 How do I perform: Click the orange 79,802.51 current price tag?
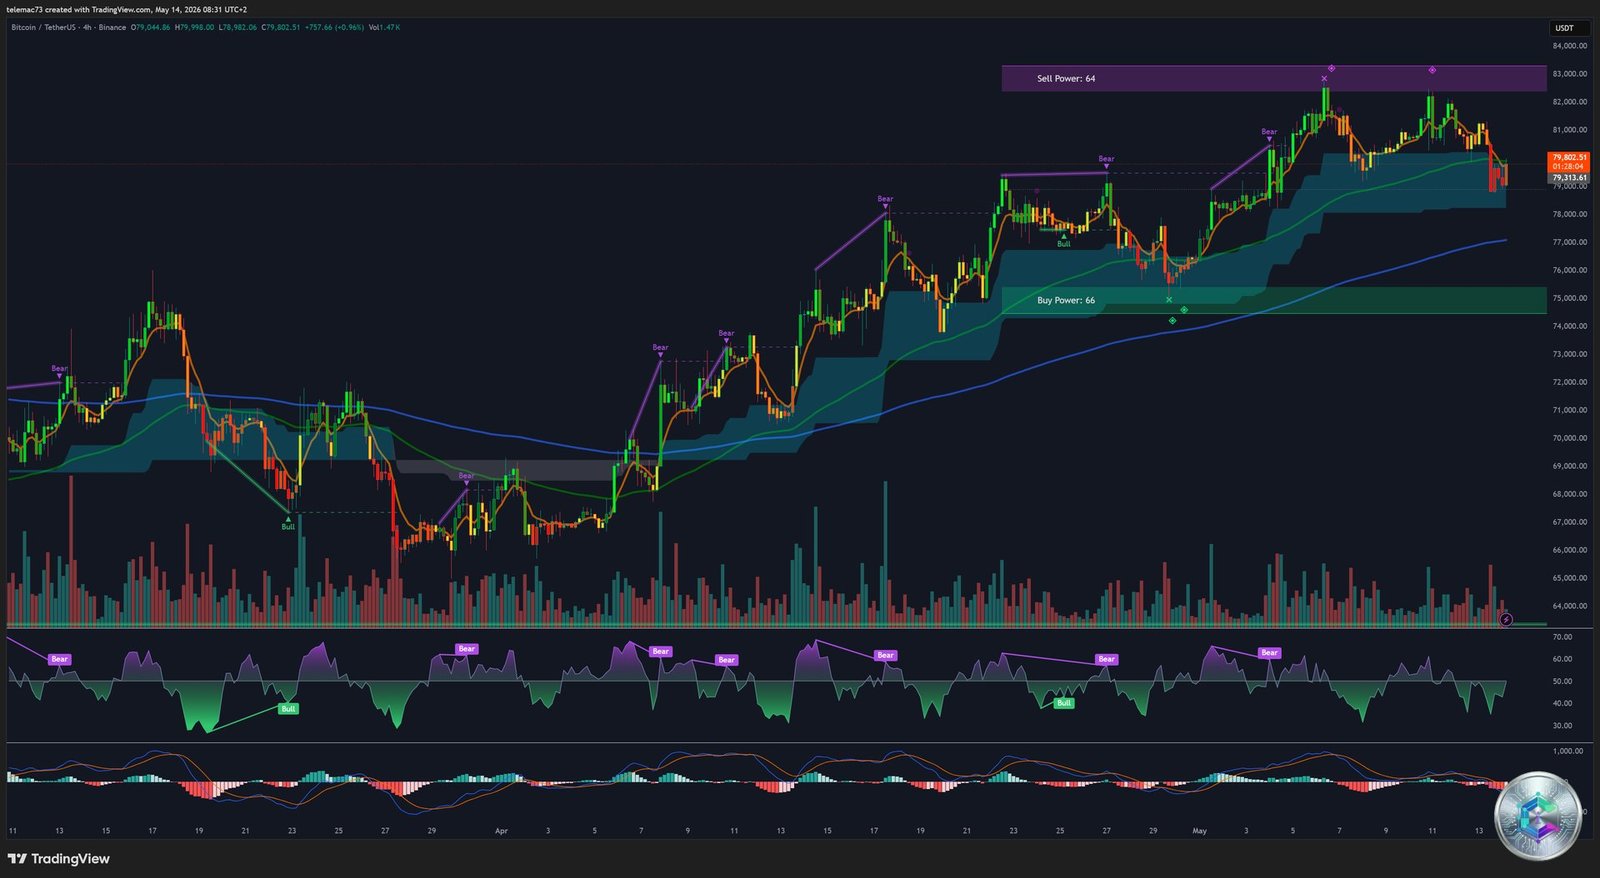click(x=1569, y=157)
